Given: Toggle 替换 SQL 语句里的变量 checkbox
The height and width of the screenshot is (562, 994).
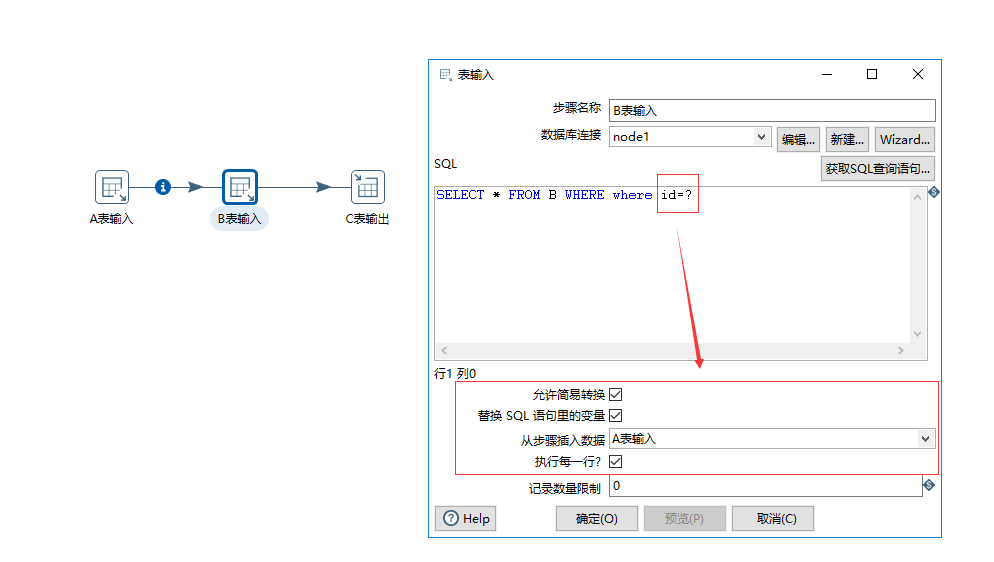Looking at the screenshot, I should 616,416.
